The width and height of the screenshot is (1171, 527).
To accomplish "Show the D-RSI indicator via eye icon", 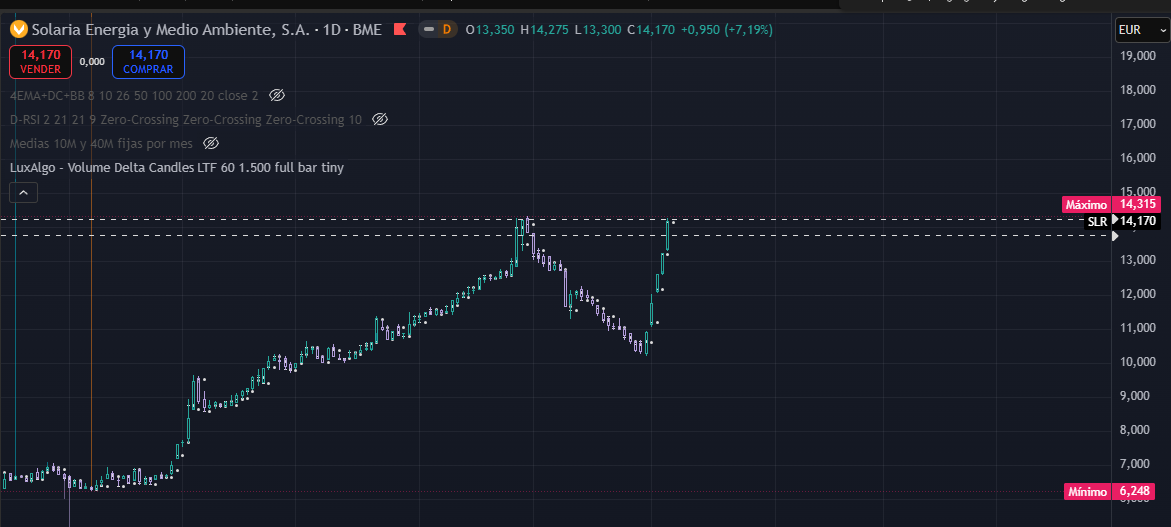I will click(379, 119).
